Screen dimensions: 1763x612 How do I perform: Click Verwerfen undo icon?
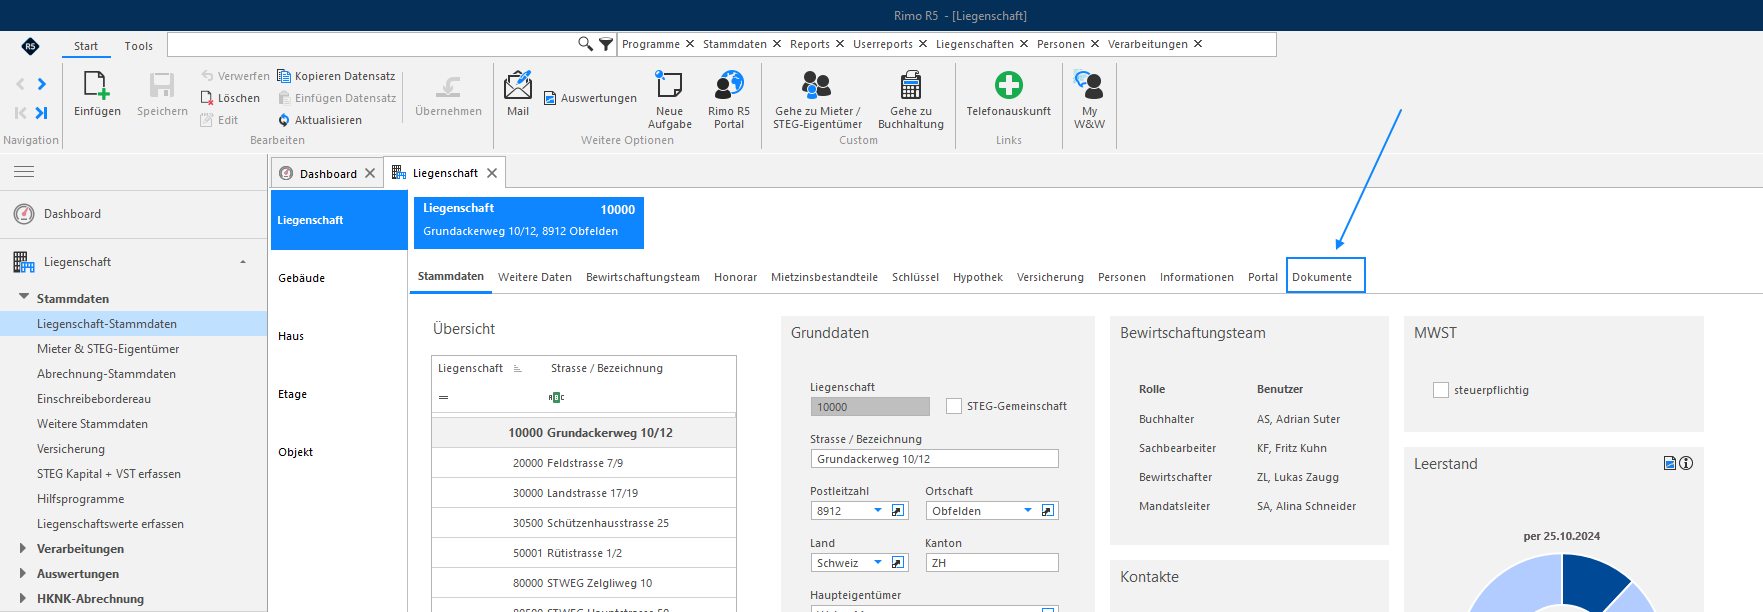click(207, 76)
